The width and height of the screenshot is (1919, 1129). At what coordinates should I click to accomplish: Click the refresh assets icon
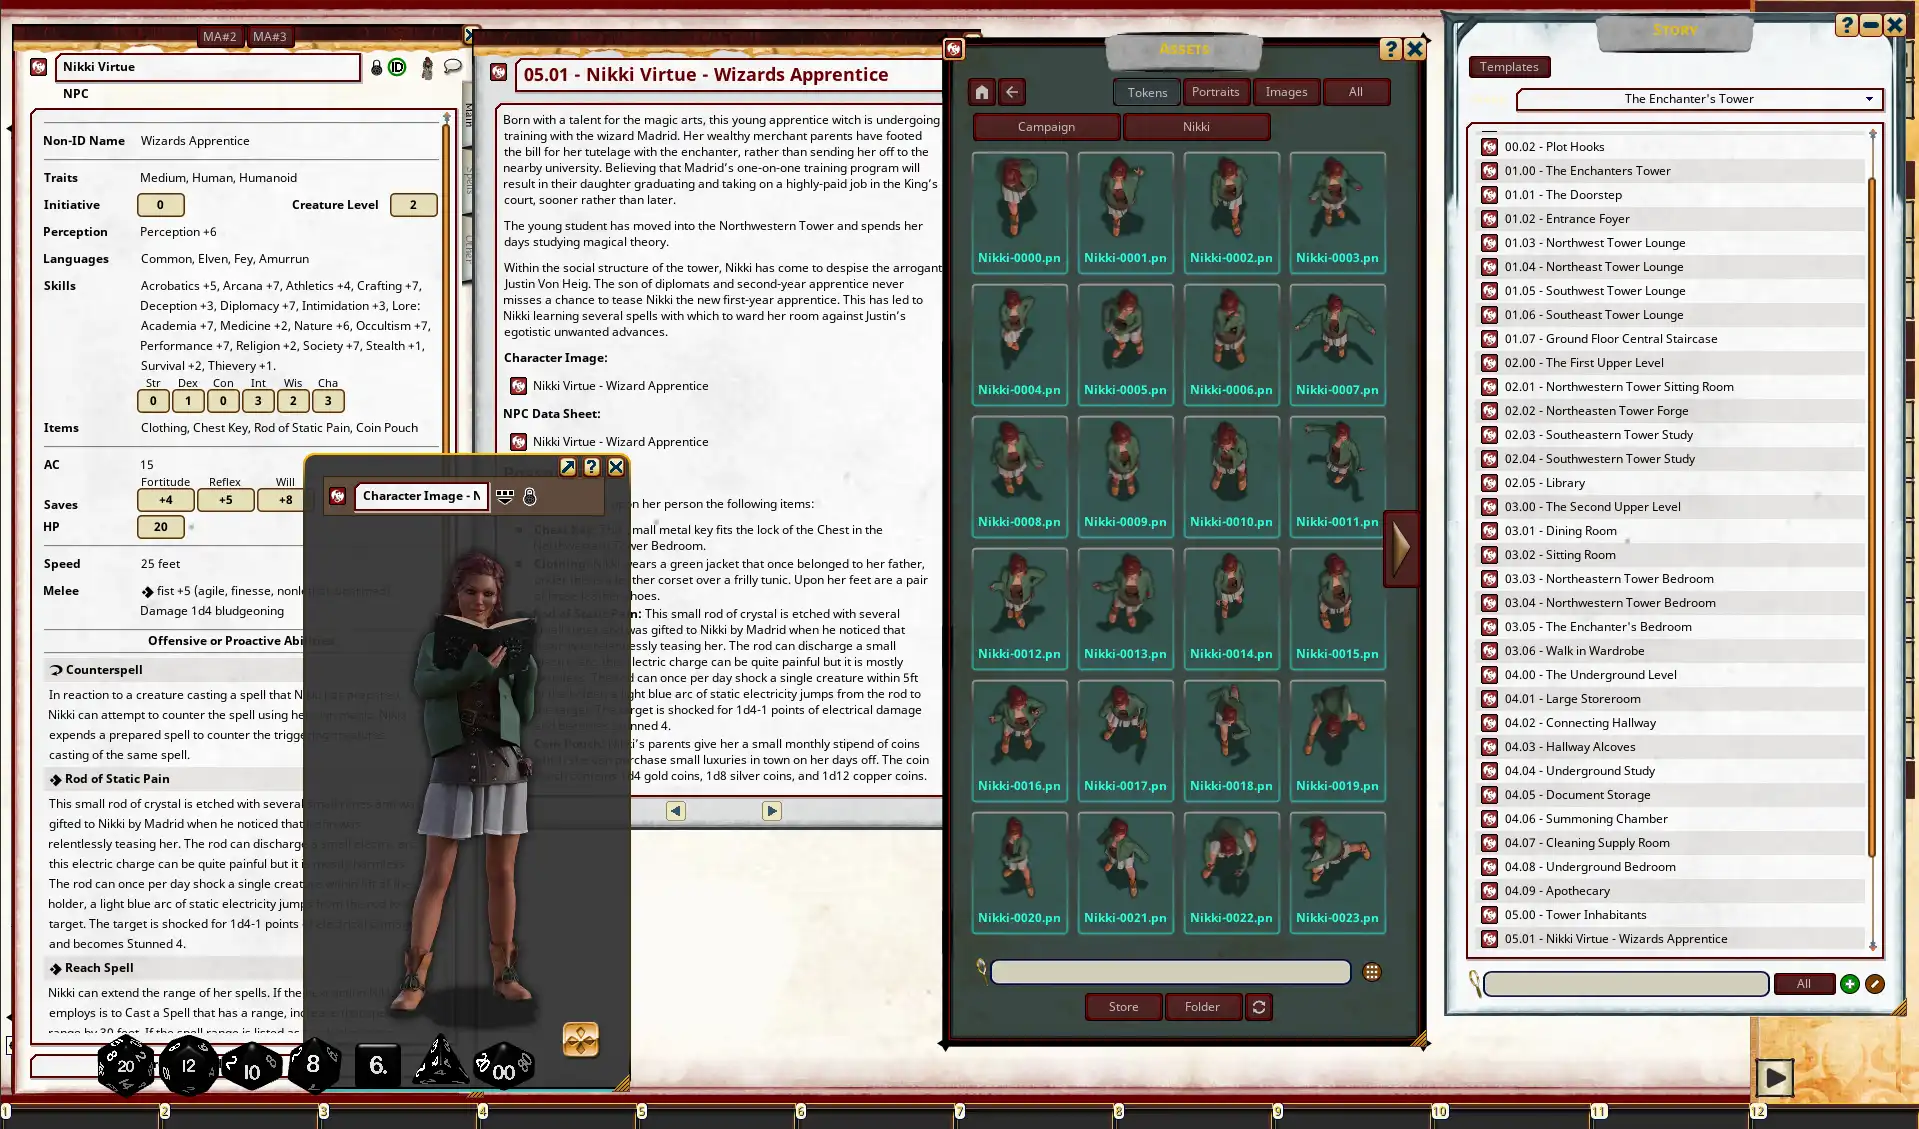(x=1259, y=1007)
